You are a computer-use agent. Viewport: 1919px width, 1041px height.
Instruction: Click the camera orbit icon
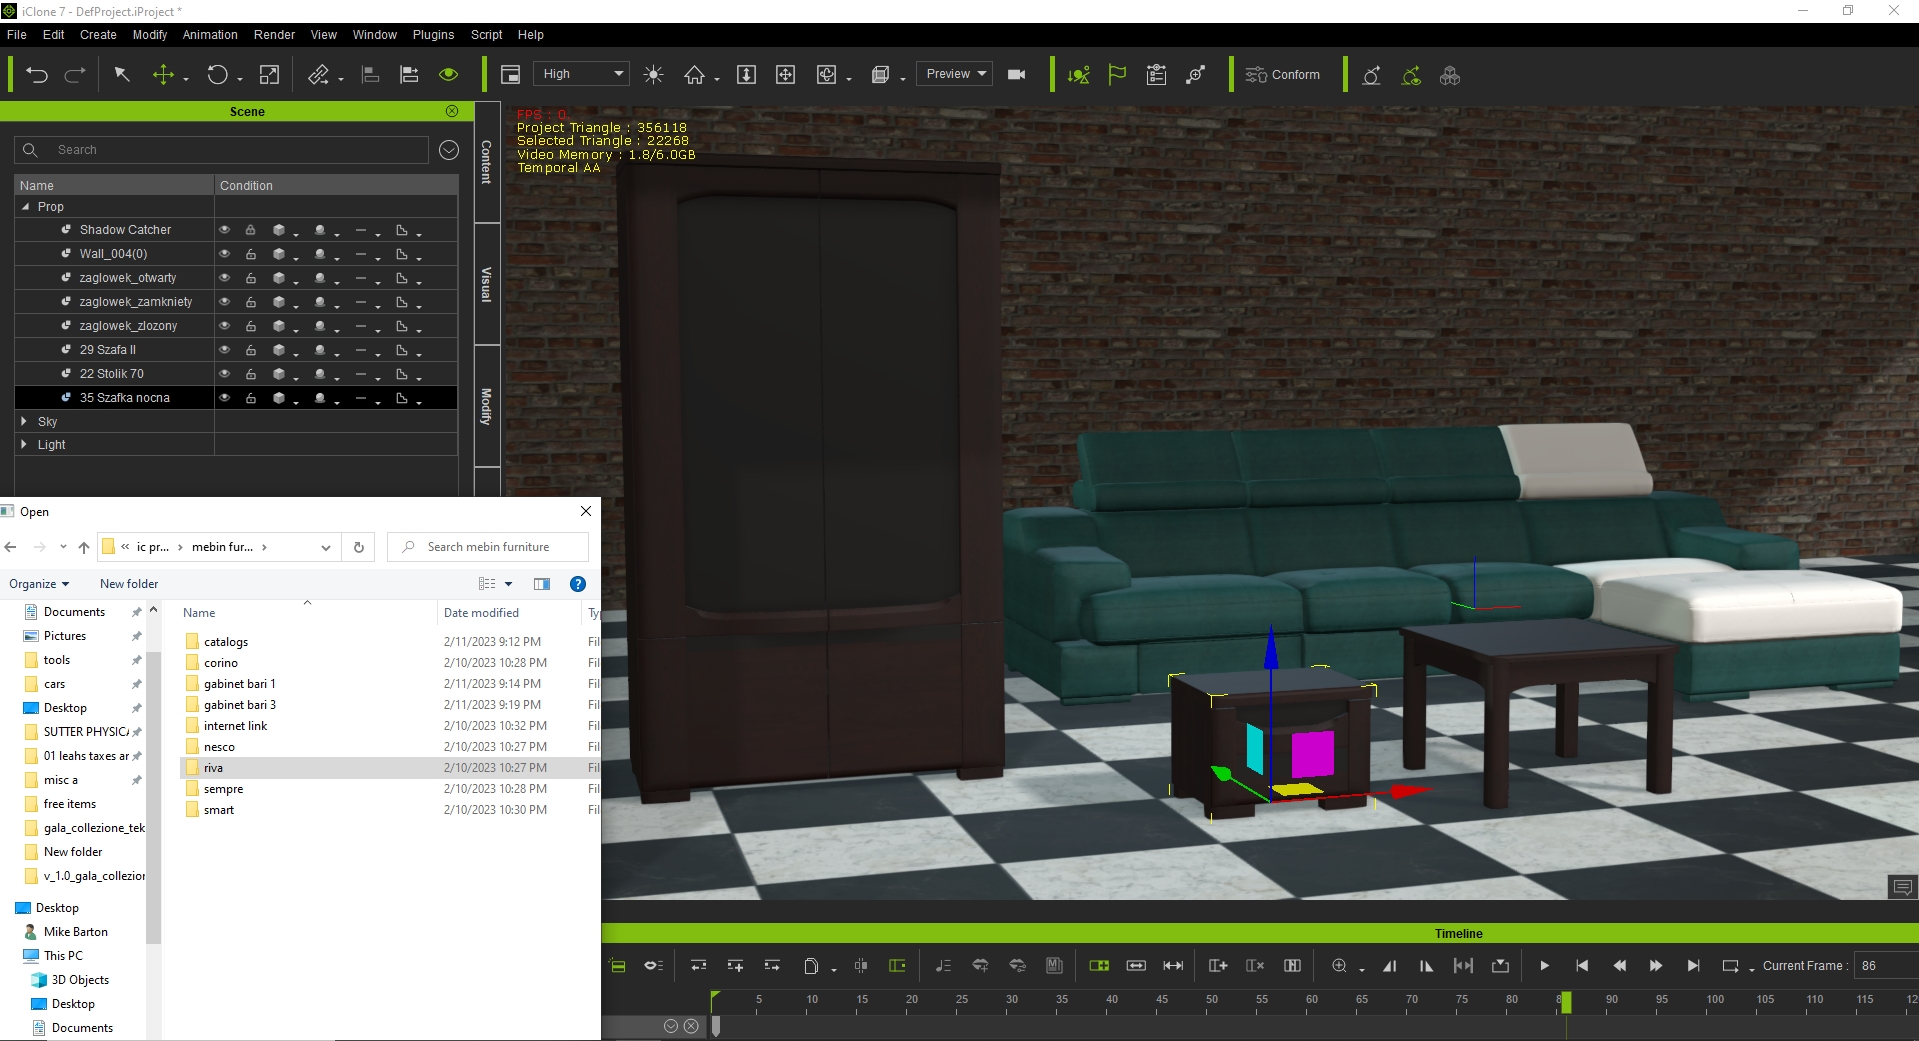(x=826, y=75)
